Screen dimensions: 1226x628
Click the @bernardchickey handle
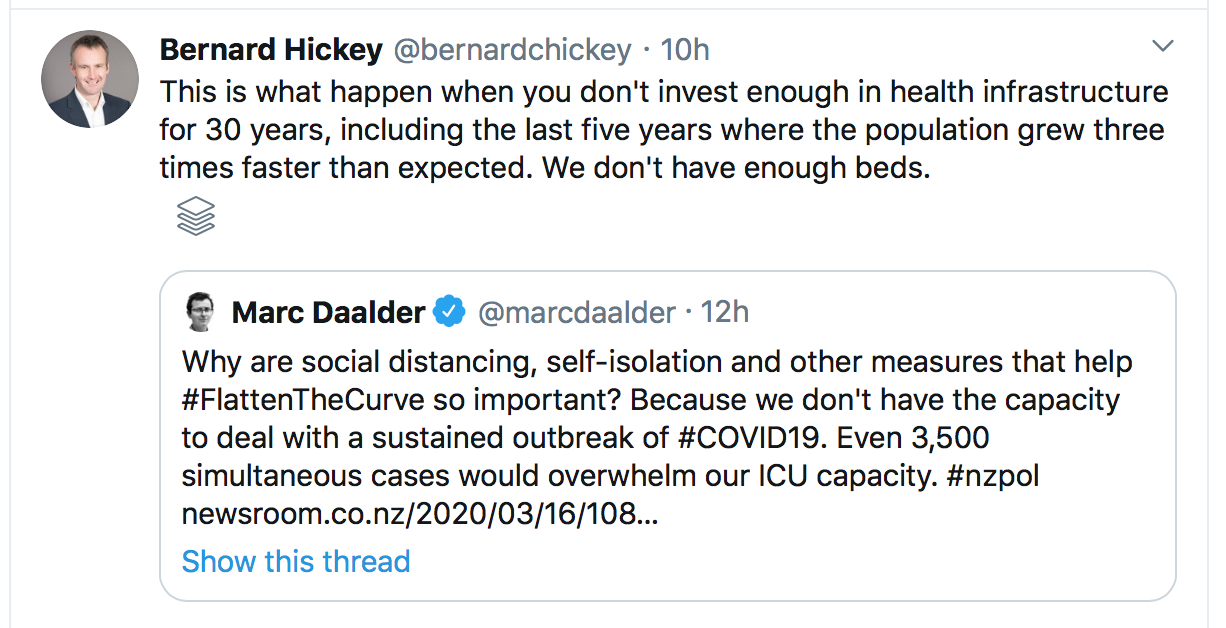[x=513, y=49]
